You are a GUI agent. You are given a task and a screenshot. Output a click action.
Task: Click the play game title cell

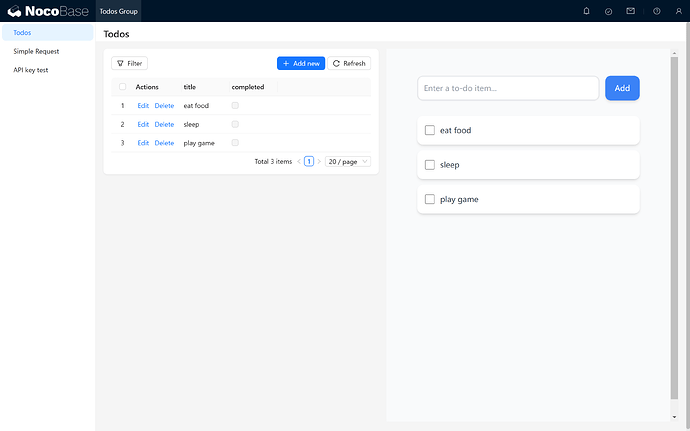click(199, 143)
